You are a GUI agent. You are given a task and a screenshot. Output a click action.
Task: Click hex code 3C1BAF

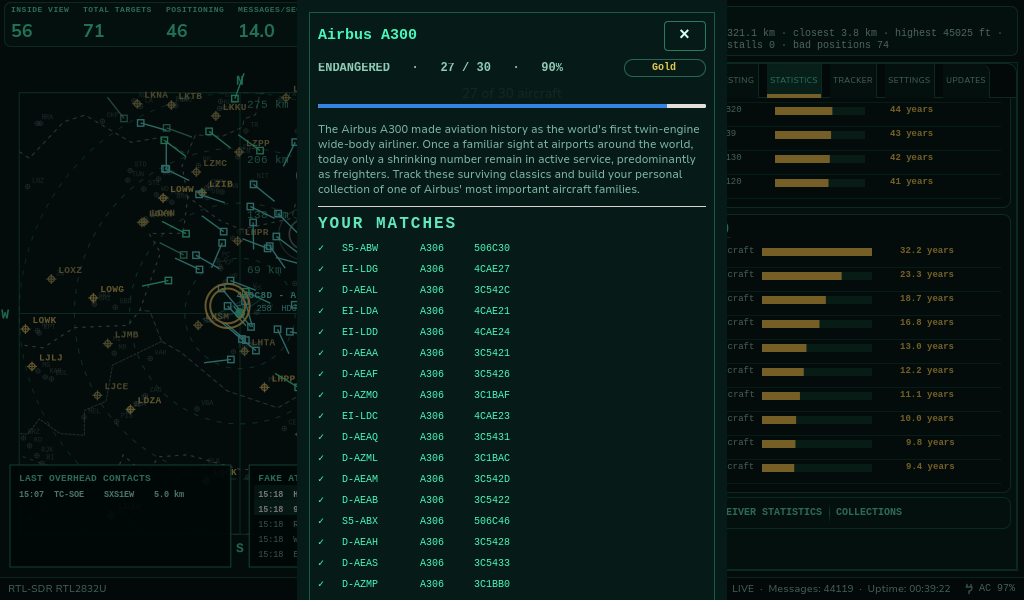(x=492, y=395)
